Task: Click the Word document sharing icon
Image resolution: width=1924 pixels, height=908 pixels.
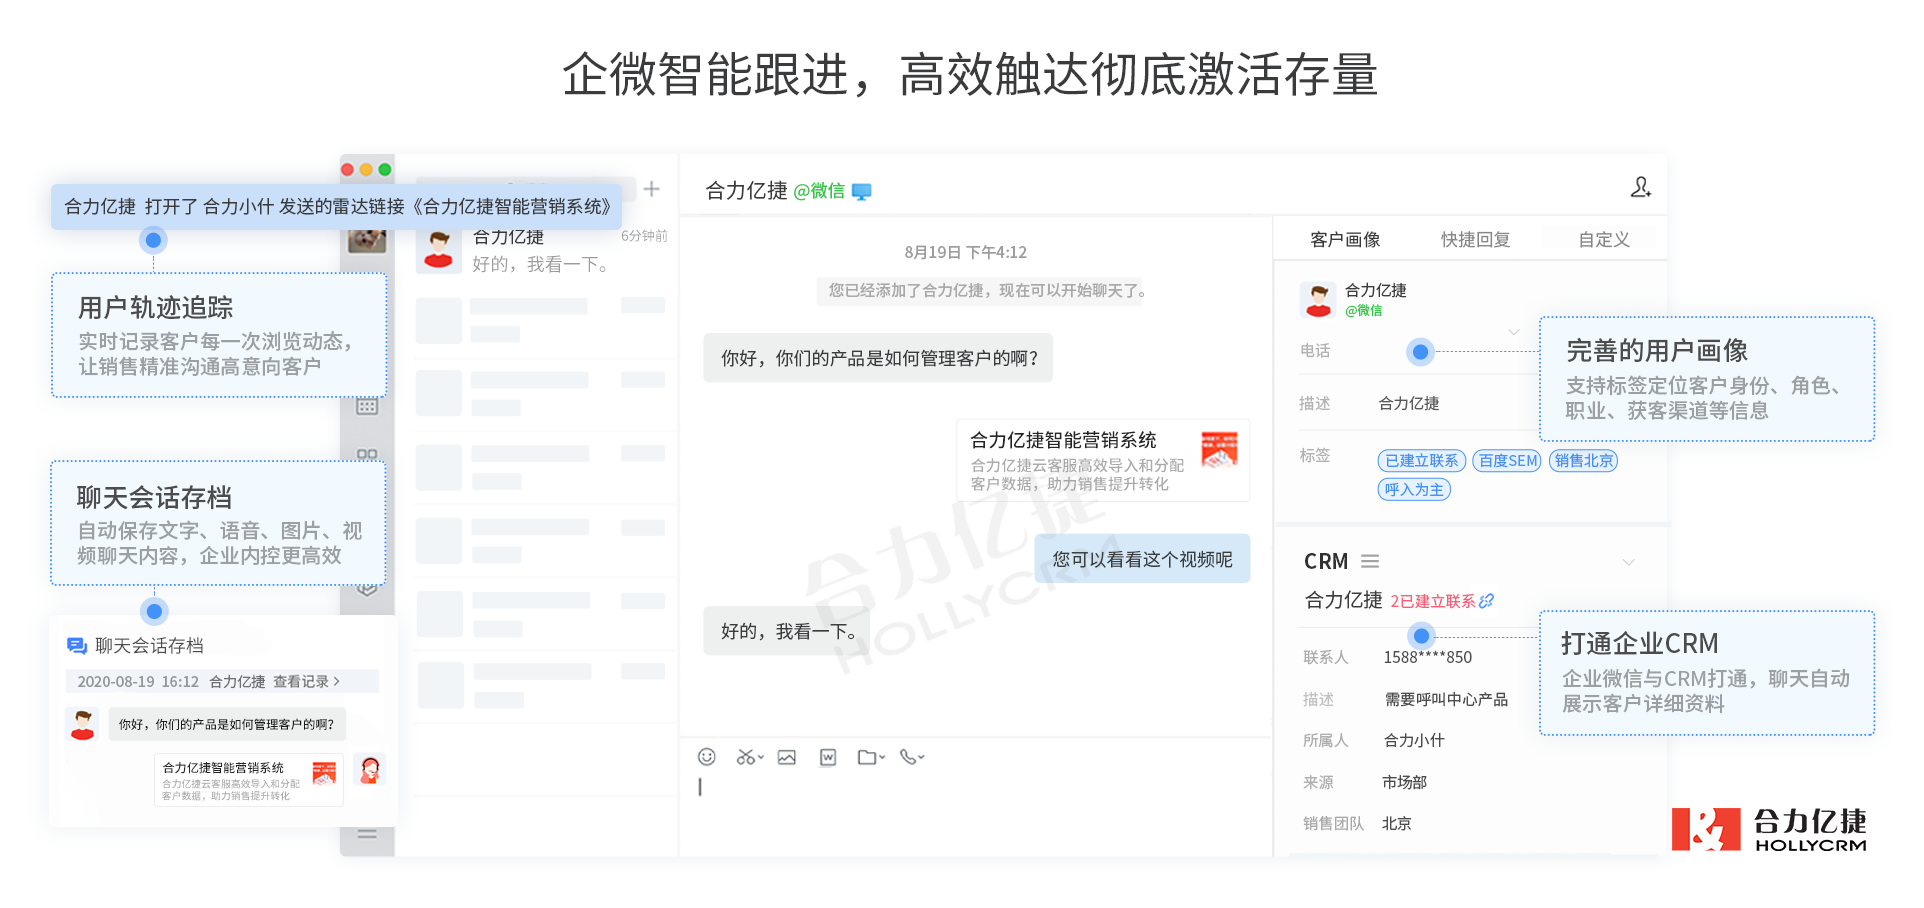Action: (828, 757)
